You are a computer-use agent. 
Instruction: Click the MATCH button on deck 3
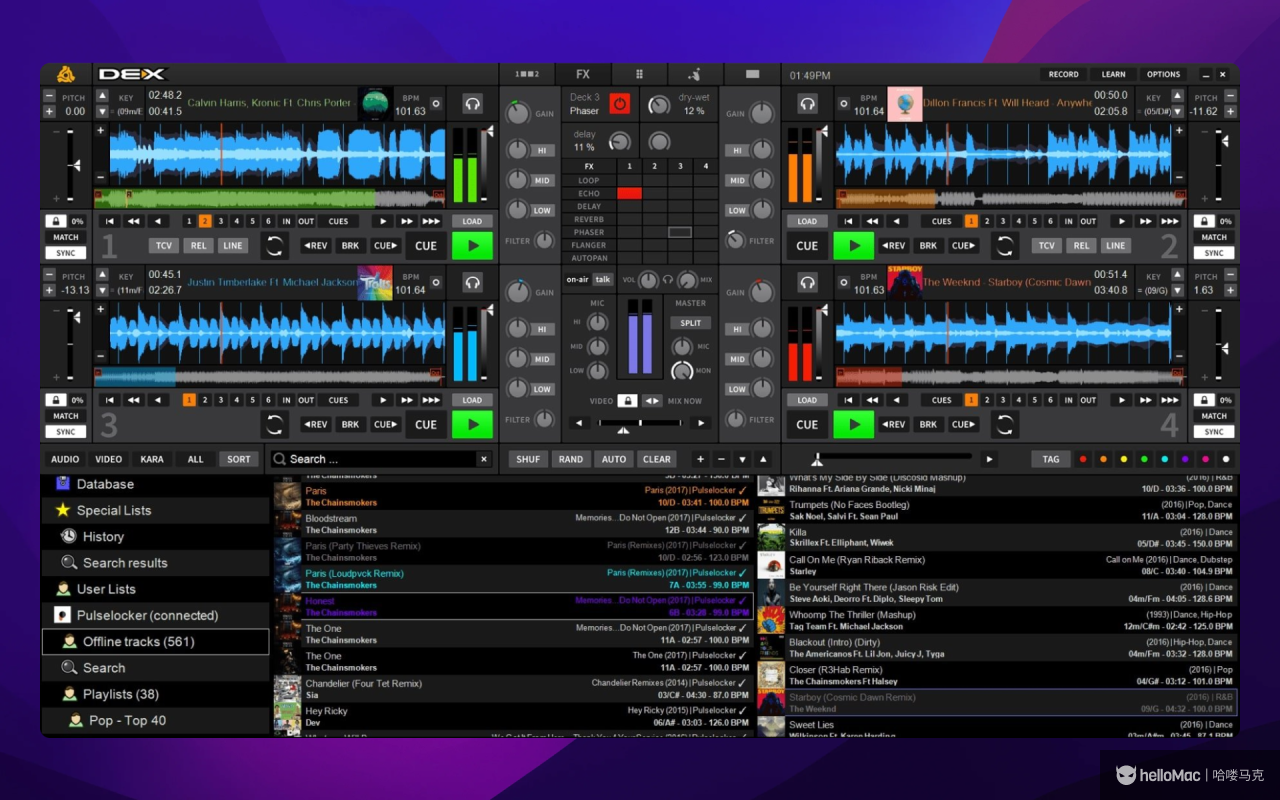66,416
